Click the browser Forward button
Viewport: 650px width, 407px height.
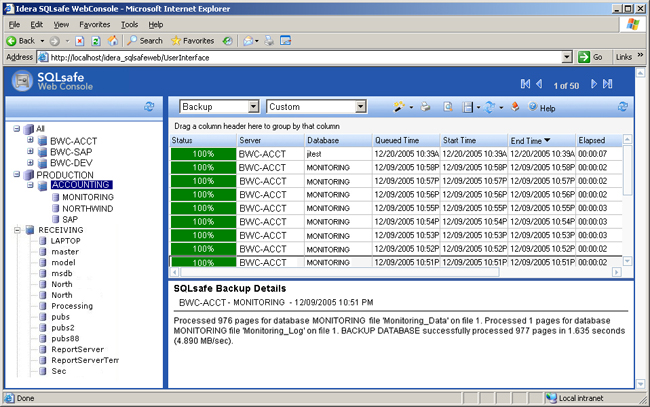55,41
